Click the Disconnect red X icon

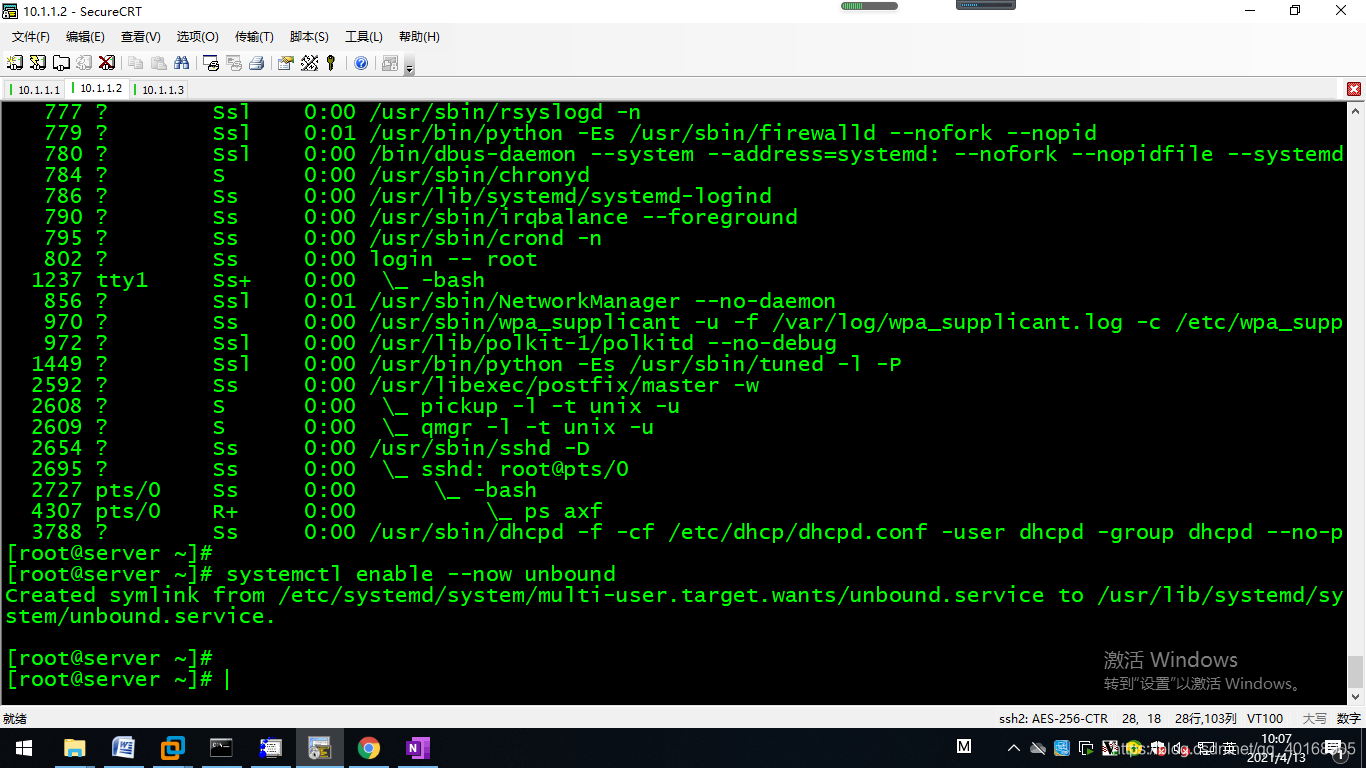(x=107, y=63)
